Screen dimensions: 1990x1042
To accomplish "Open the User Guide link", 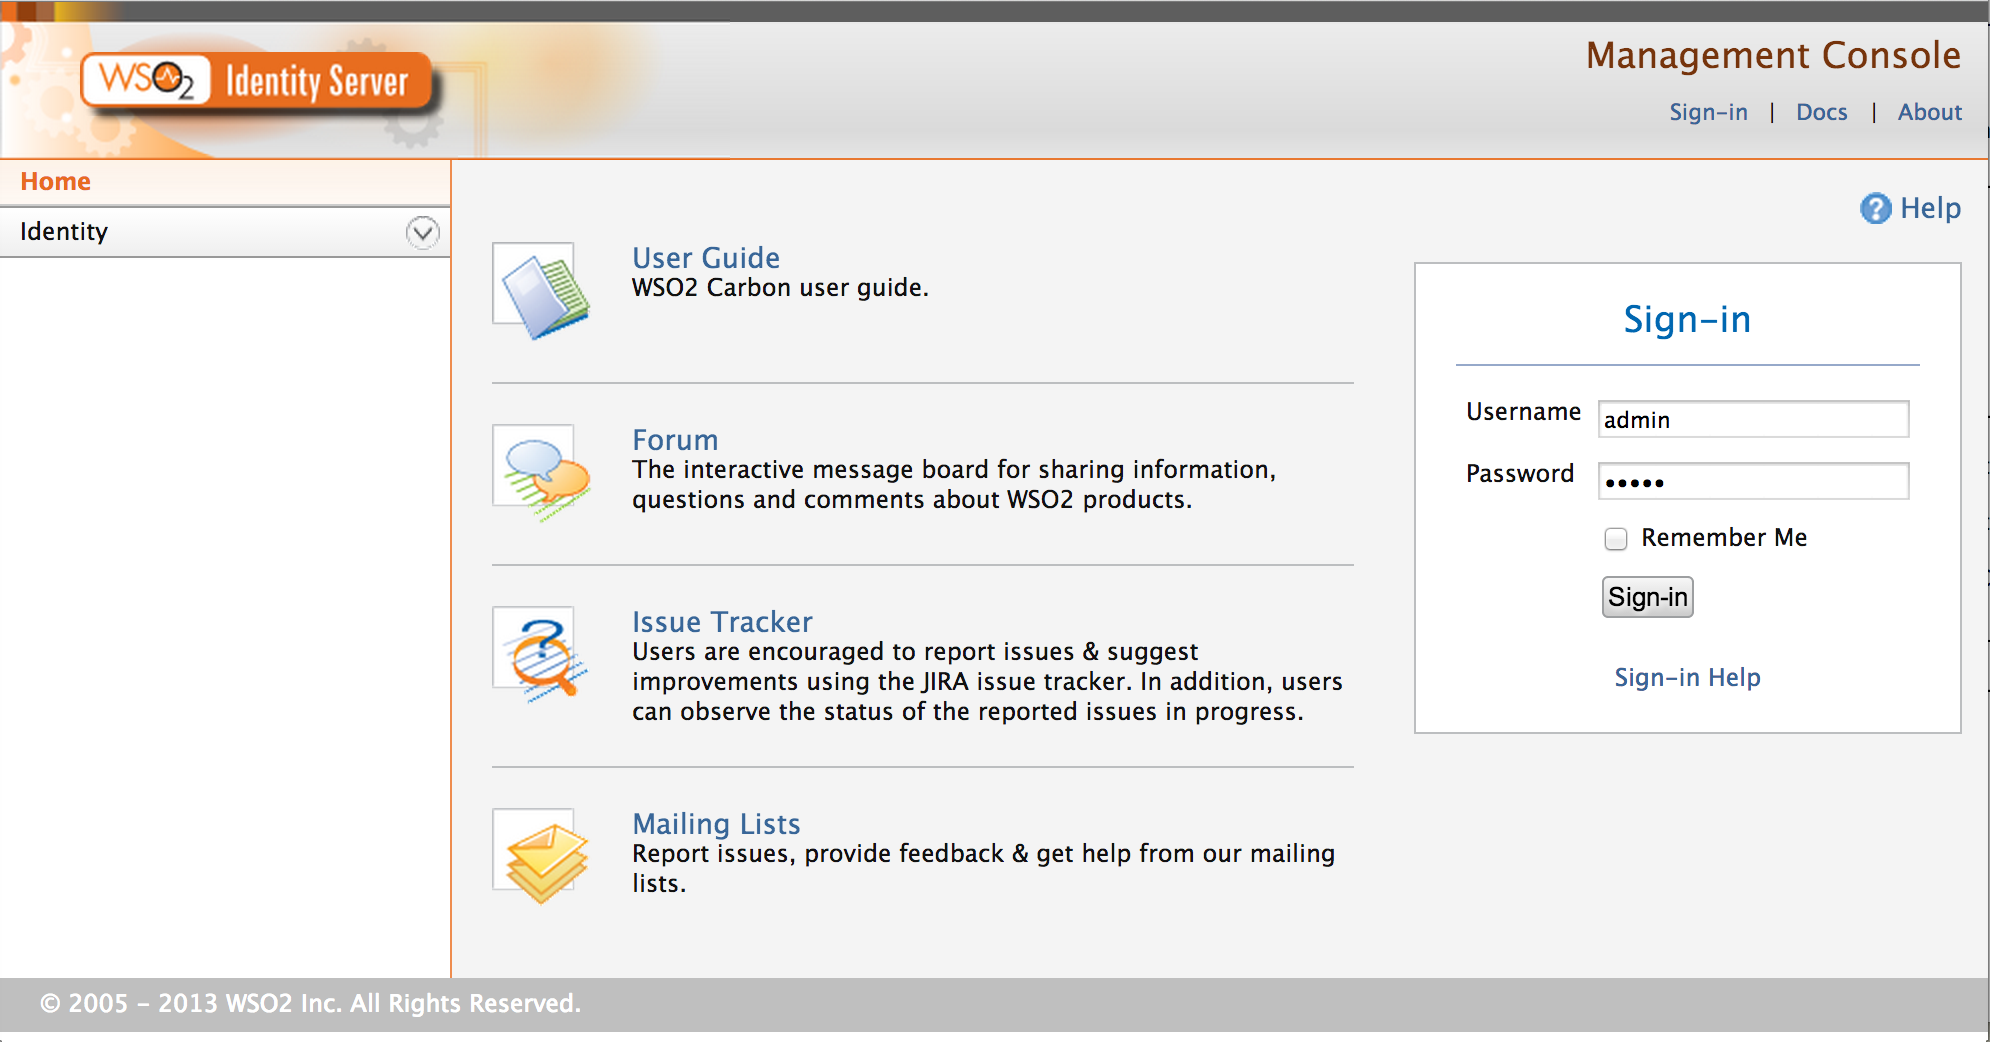I will click(x=706, y=258).
